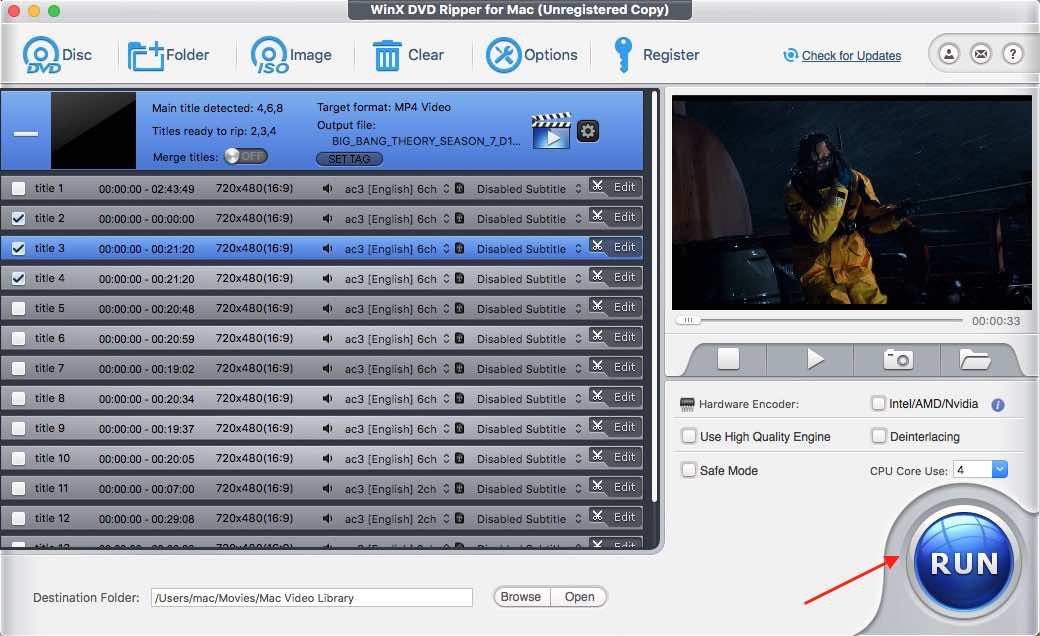Turn on the Merge titles toggle
1040x636 pixels.
click(246, 156)
